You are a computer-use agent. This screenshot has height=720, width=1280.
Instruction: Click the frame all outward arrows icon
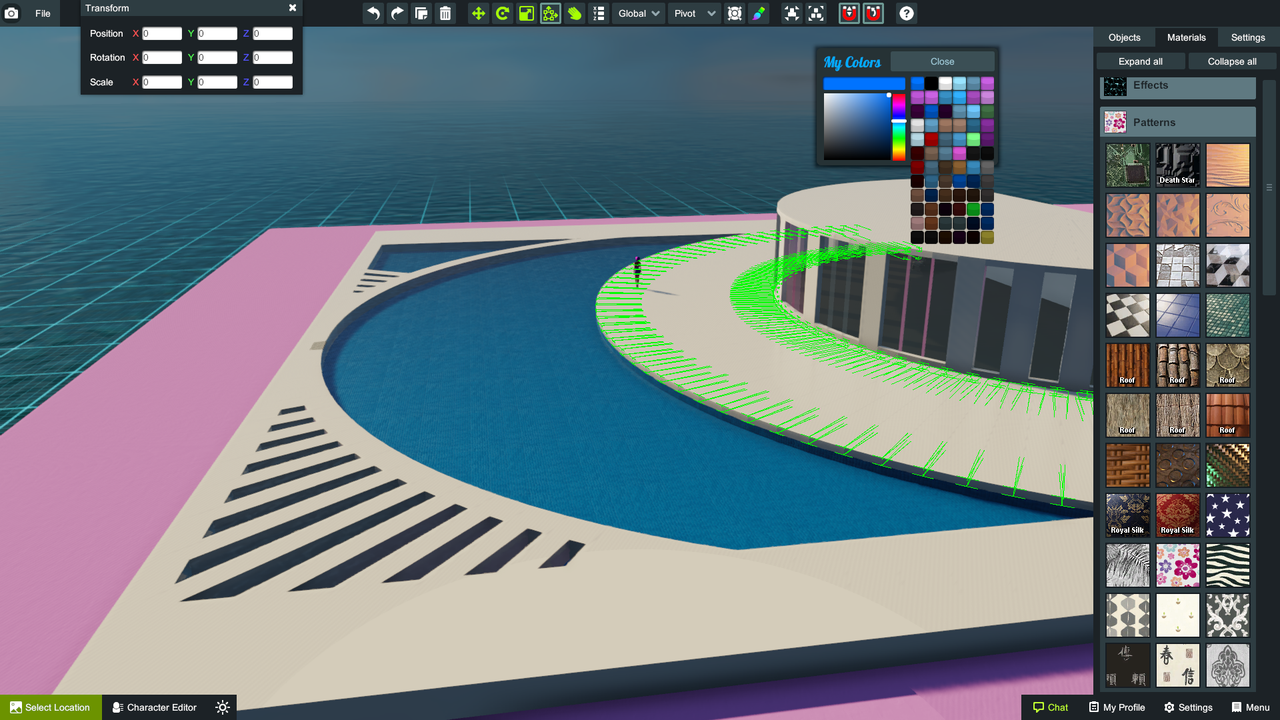click(x=816, y=14)
